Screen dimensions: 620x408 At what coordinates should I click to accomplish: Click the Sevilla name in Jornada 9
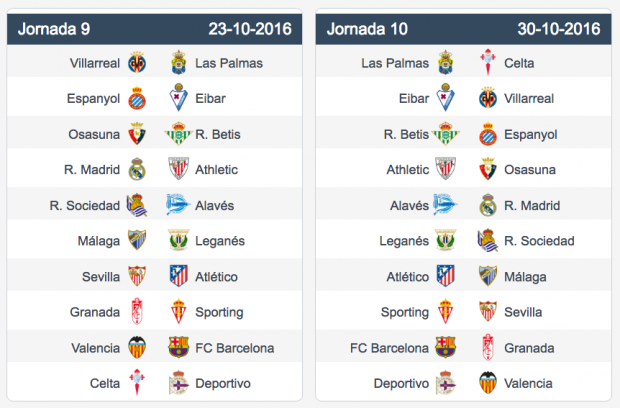coord(101,277)
